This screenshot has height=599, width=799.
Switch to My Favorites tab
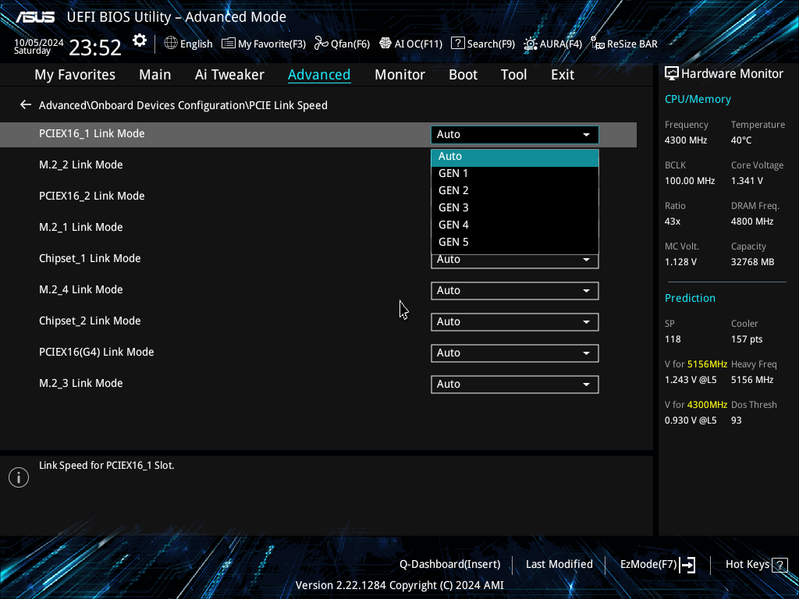click(75, 75)
